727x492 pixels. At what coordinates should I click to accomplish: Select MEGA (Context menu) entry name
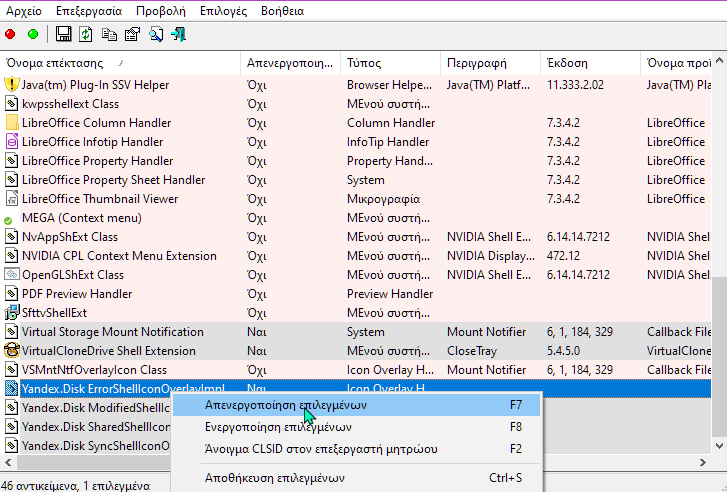(x=82, y=218)
